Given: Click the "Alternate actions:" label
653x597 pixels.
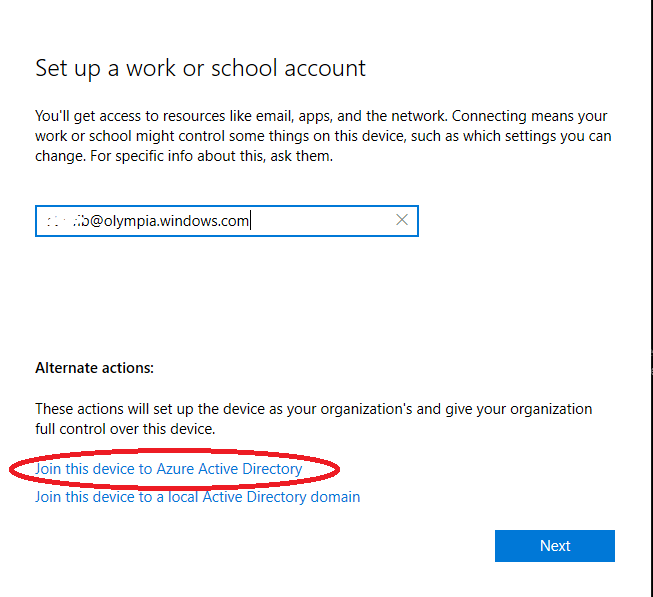Looking at the screenshot, I should (94, 368).
